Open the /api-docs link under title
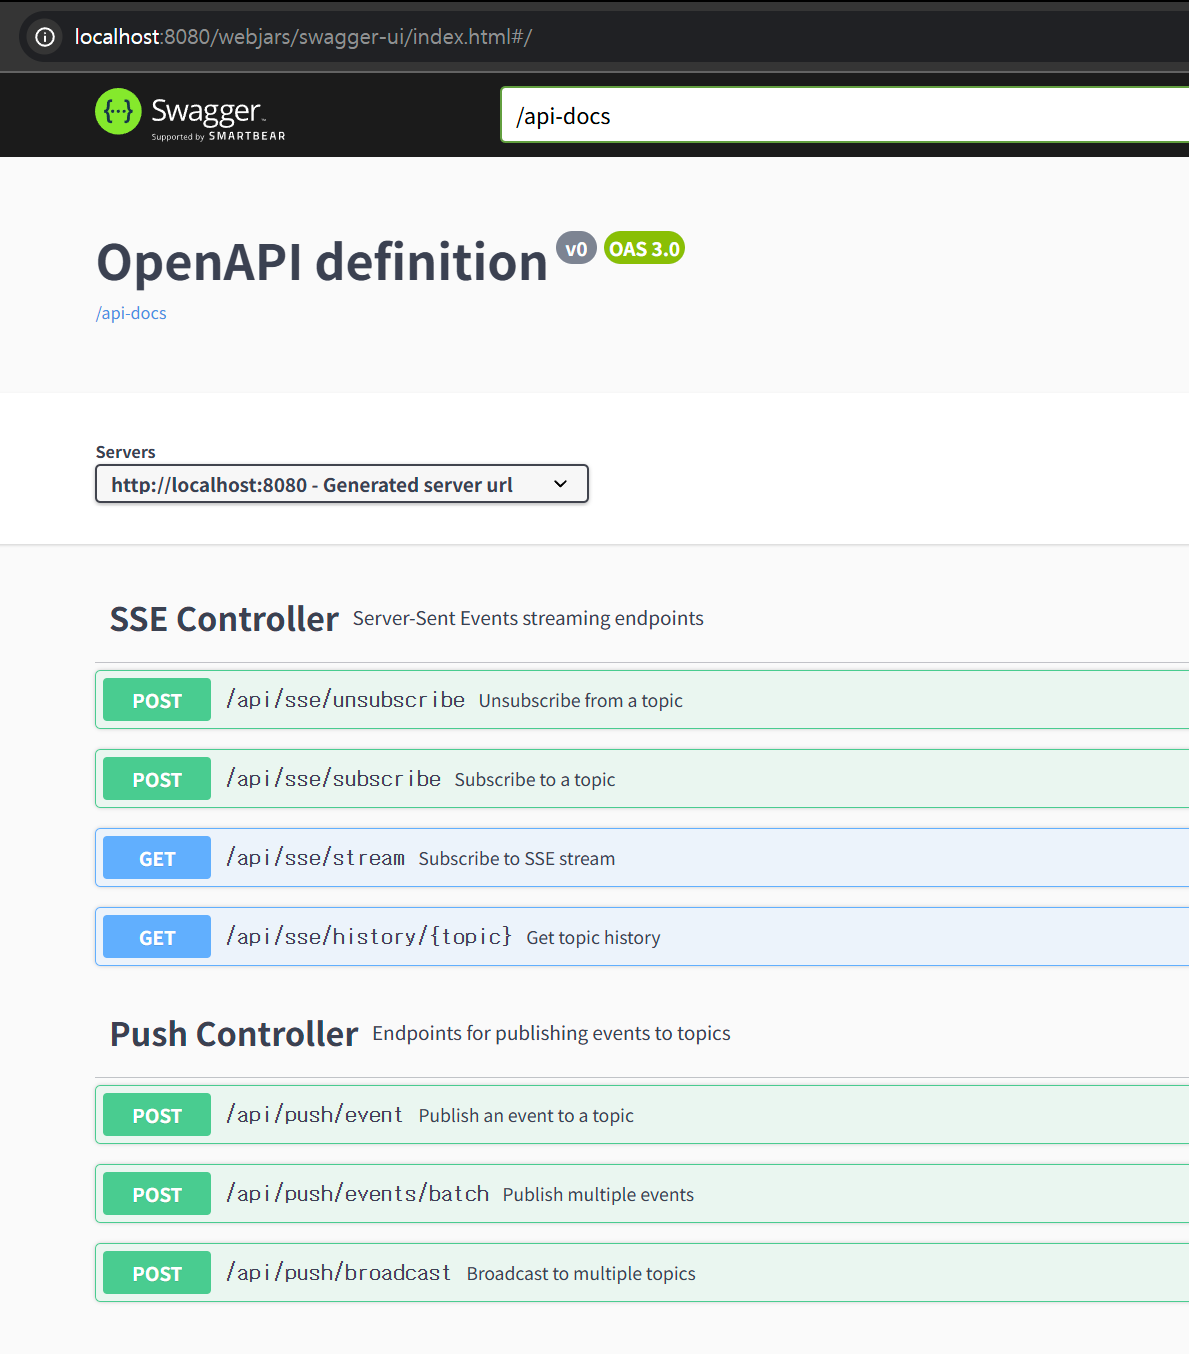The width and height of the screenshot is (1189, 1354). (131, 313)
